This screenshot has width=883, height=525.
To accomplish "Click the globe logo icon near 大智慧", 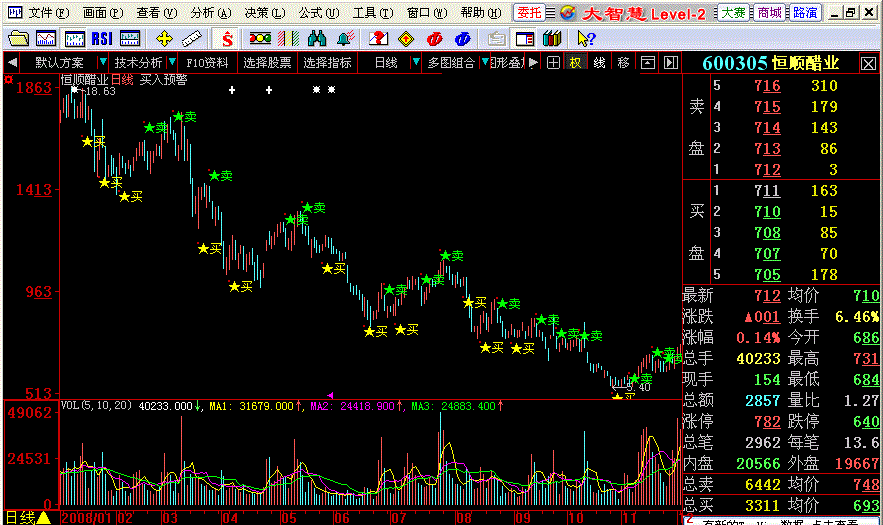I will [x=568, y=13].
